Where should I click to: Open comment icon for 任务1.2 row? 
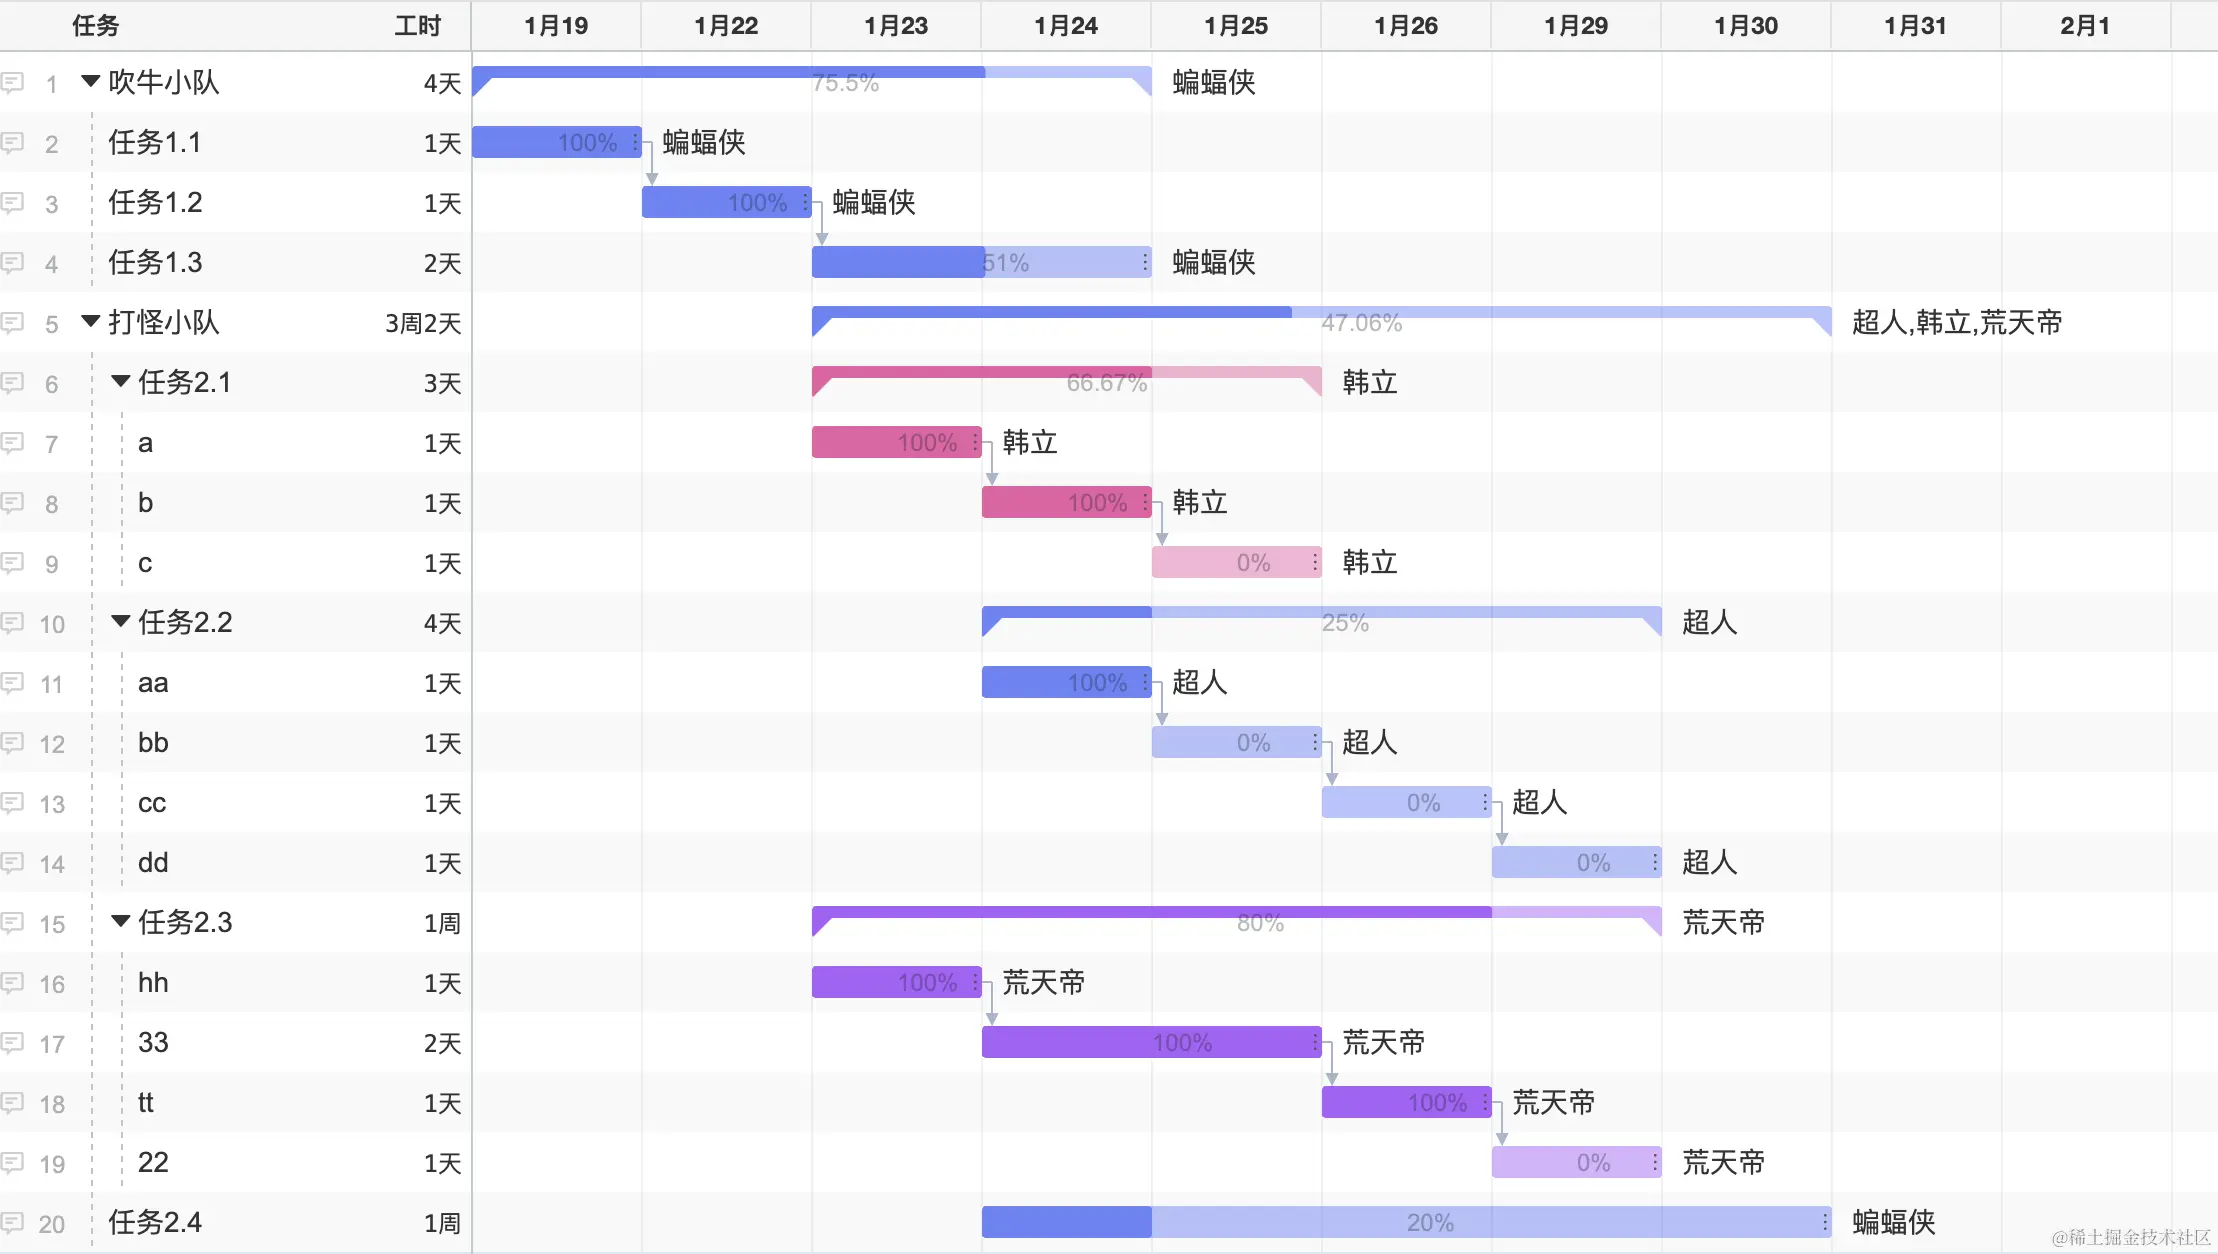pos(13,202)
